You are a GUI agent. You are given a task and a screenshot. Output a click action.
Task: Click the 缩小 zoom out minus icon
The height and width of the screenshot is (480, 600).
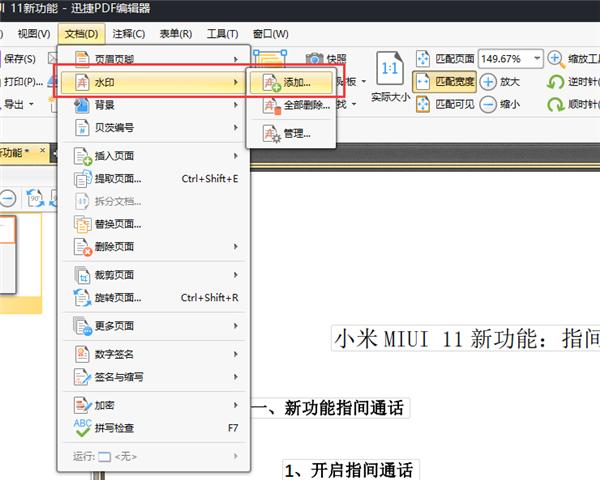pyautogui.click(x=488, y=104)
